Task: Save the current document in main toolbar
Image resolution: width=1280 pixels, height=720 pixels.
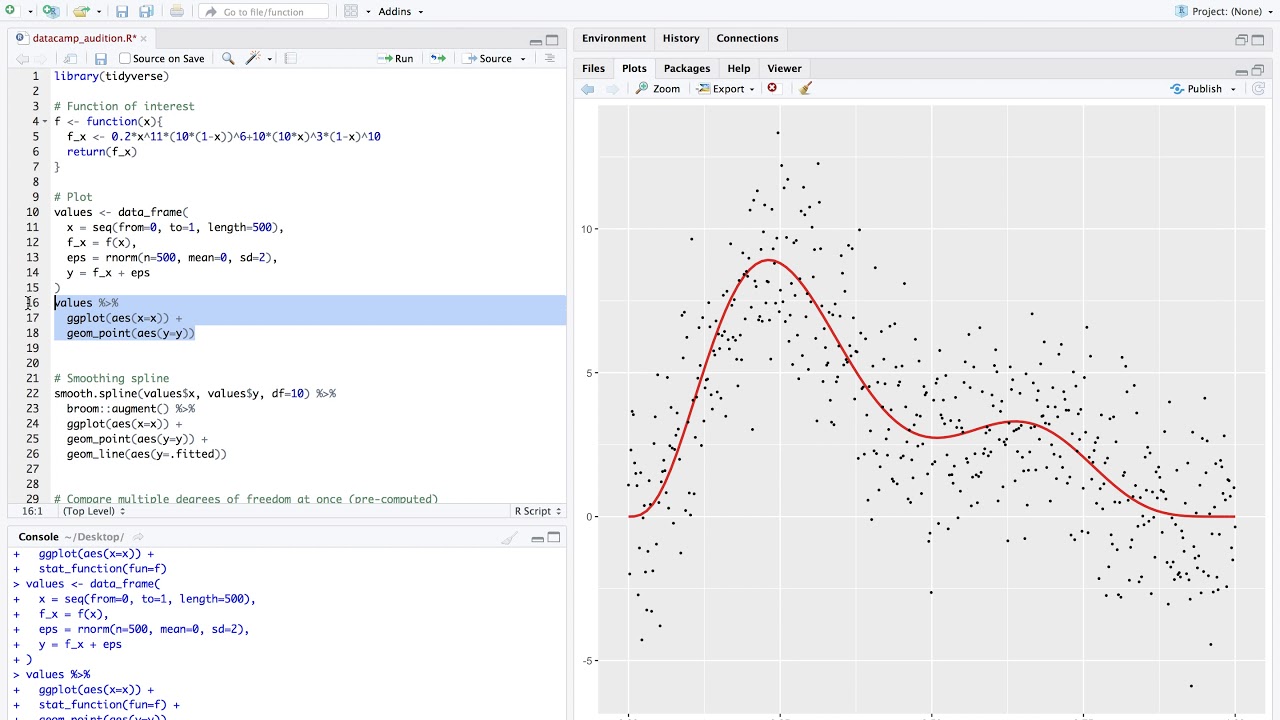Action: tap(122, 11)
